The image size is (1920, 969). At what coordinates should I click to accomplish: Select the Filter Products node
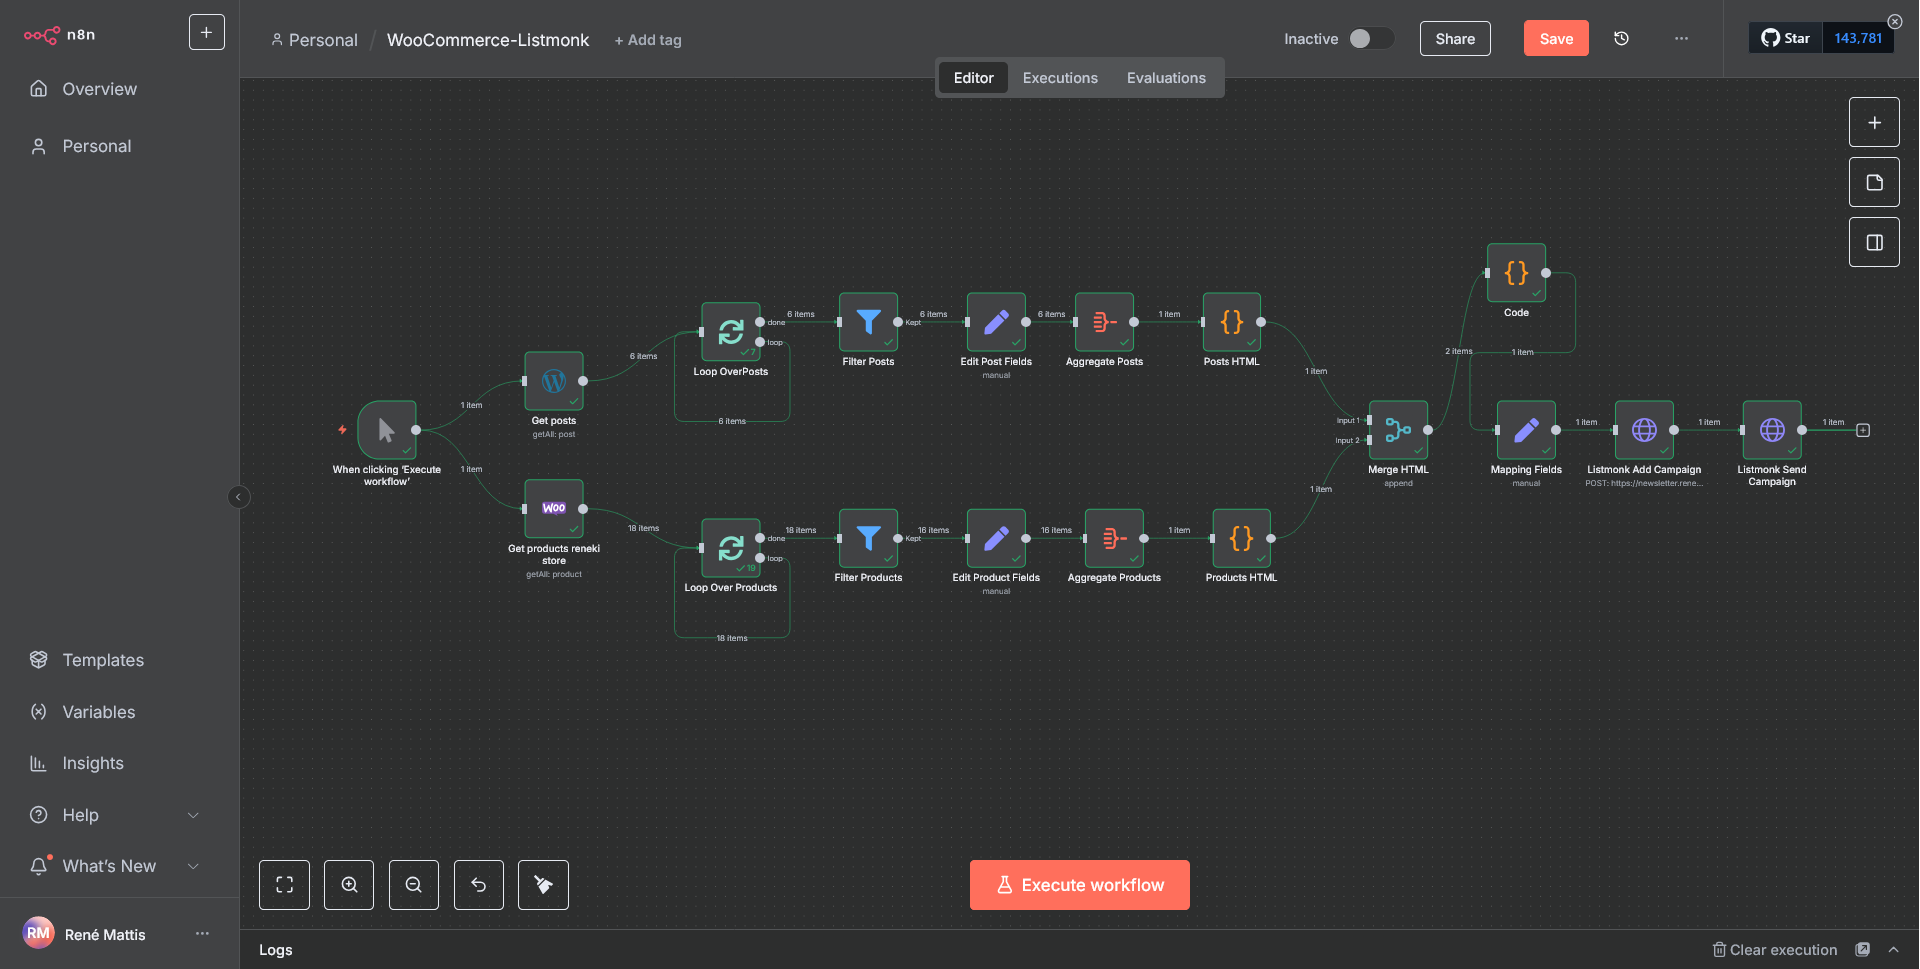click(x=868, y=539)
